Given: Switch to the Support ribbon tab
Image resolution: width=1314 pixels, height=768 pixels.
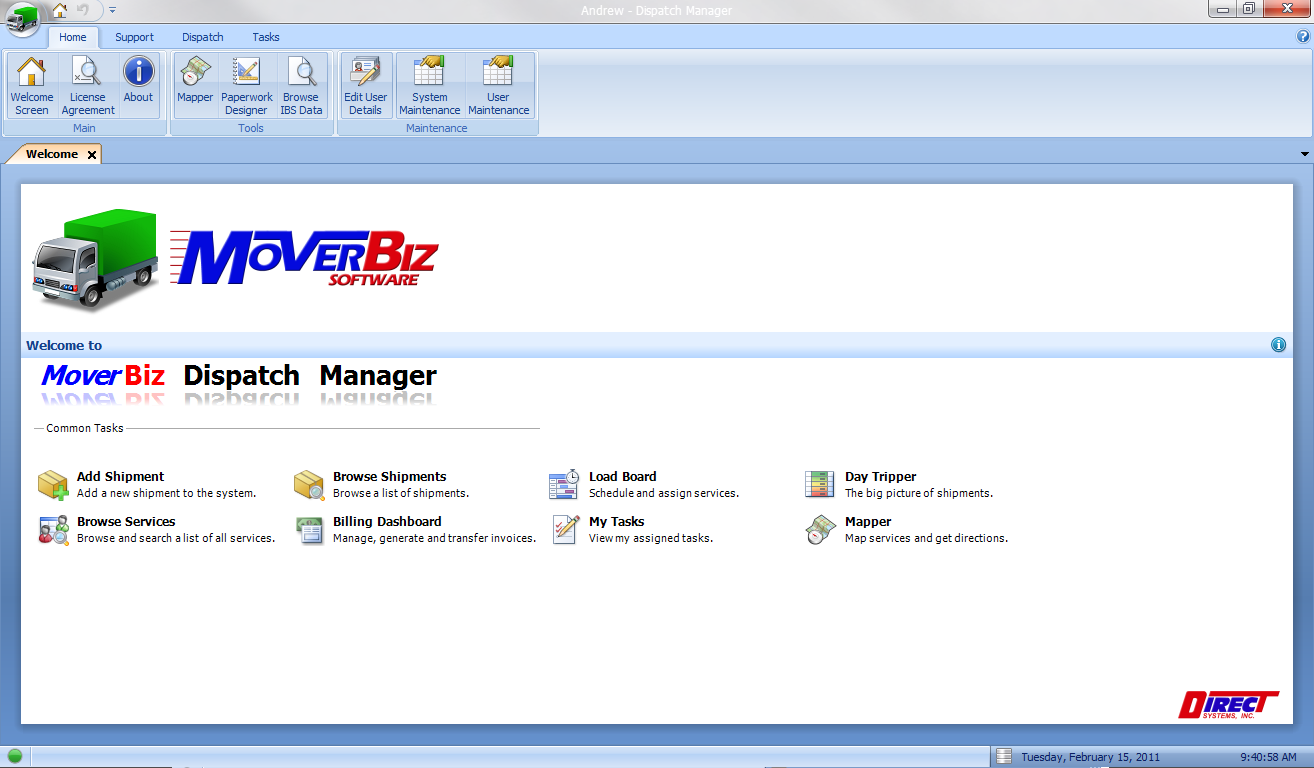Looking at the screenshot, I should [134, 37].
